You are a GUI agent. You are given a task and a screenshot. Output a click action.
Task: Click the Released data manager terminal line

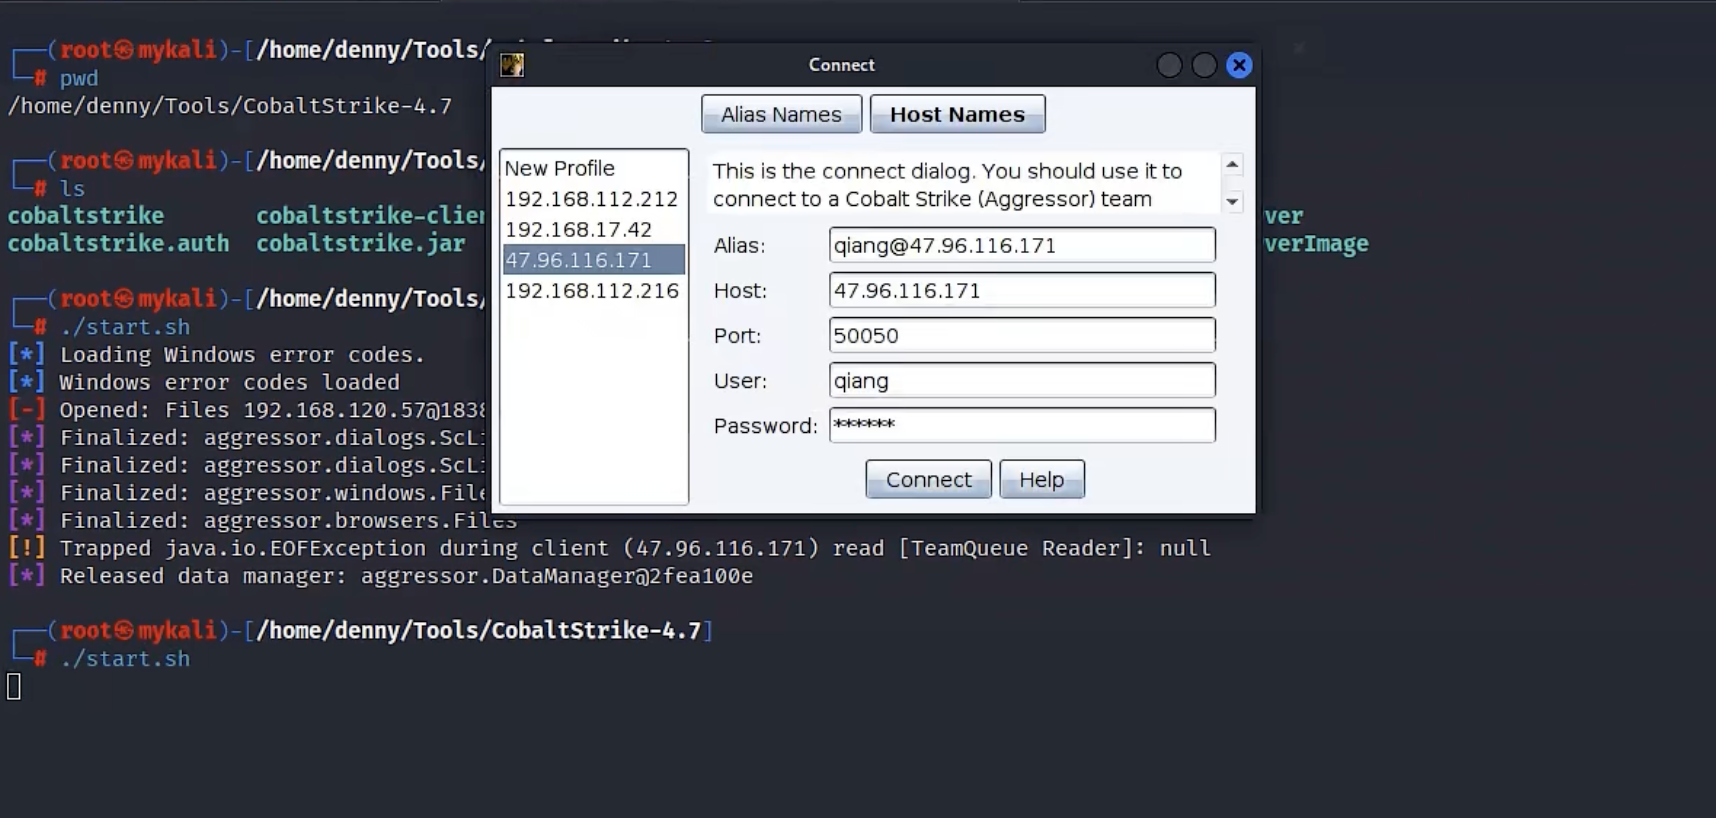pyautogui.click(x=380, y=576)
